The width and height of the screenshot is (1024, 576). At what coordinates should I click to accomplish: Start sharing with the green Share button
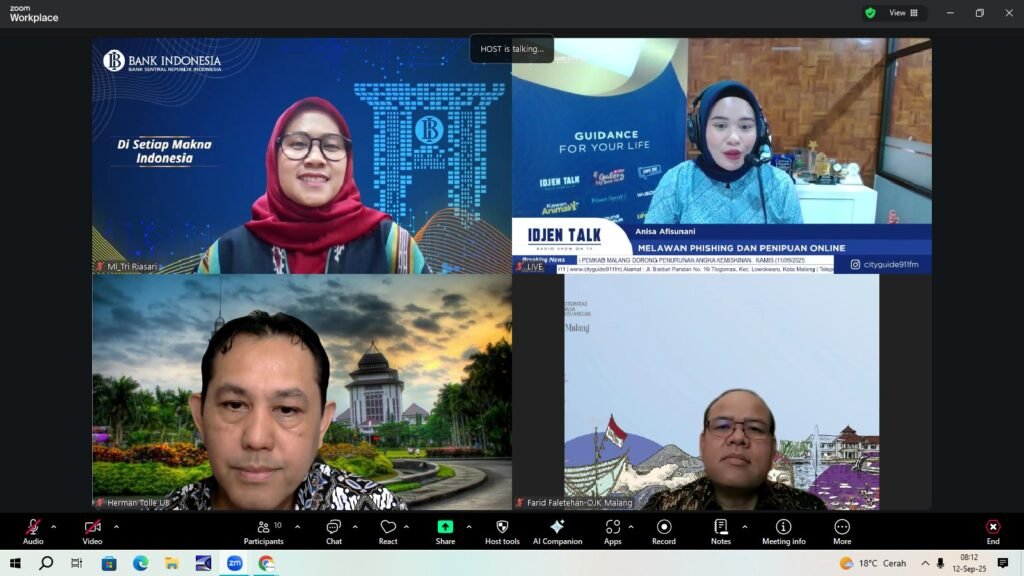click(445, 532)
